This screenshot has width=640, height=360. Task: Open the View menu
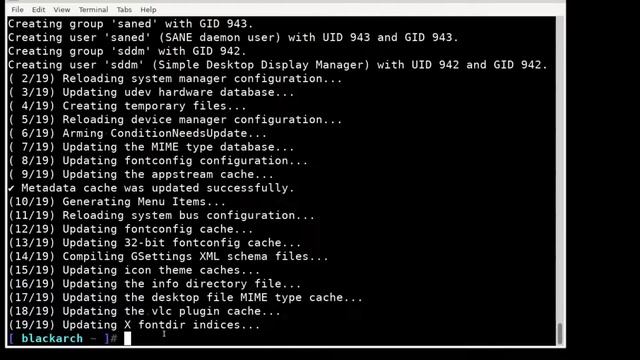click(62, 9)
